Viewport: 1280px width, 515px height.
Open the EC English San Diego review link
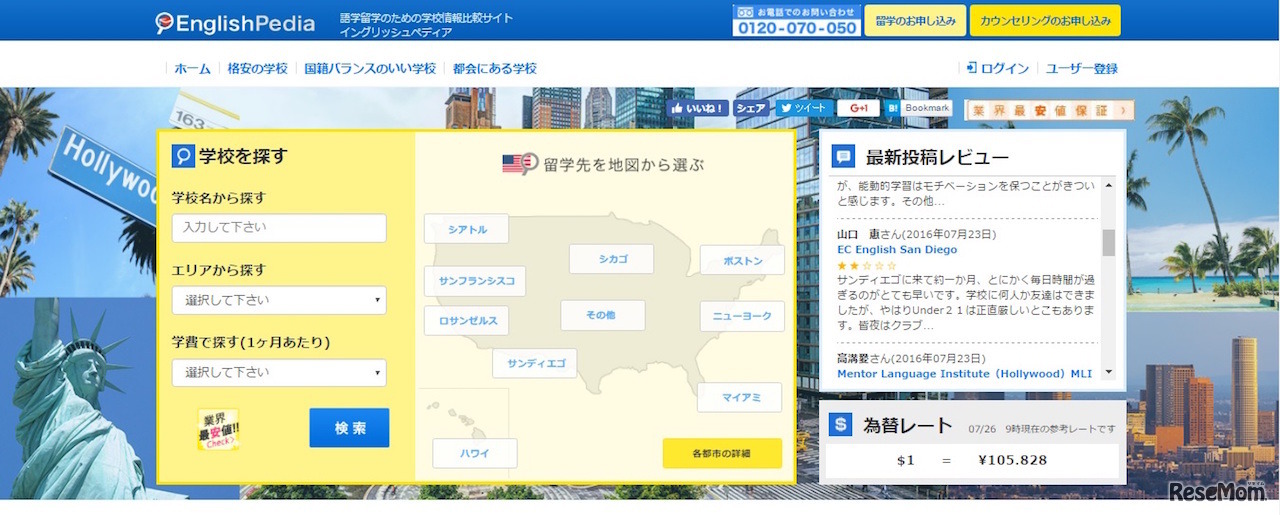[x=897, y=250]
